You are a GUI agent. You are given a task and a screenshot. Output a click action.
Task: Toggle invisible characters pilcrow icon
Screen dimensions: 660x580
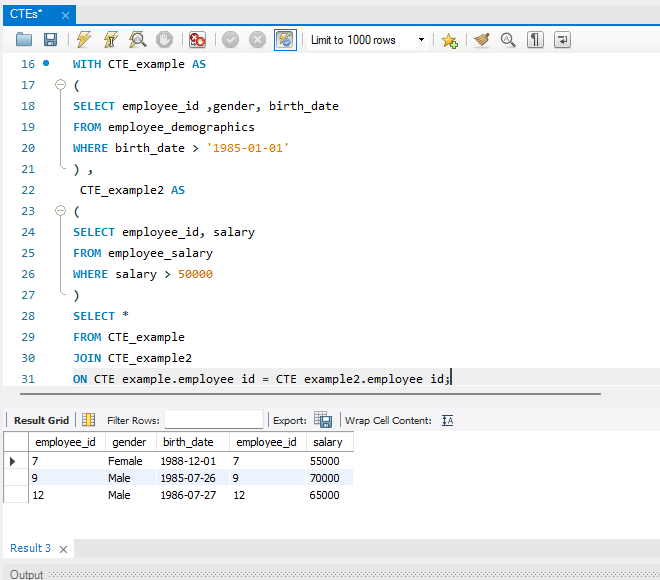pyautogui.click(x=535, y=40)
